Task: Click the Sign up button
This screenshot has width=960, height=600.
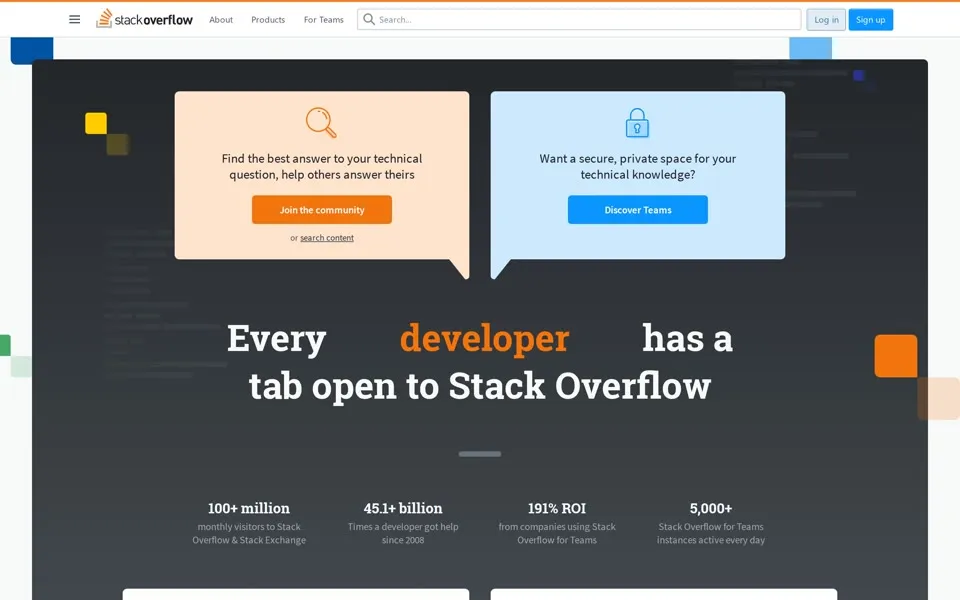Action: coord(871,20)
